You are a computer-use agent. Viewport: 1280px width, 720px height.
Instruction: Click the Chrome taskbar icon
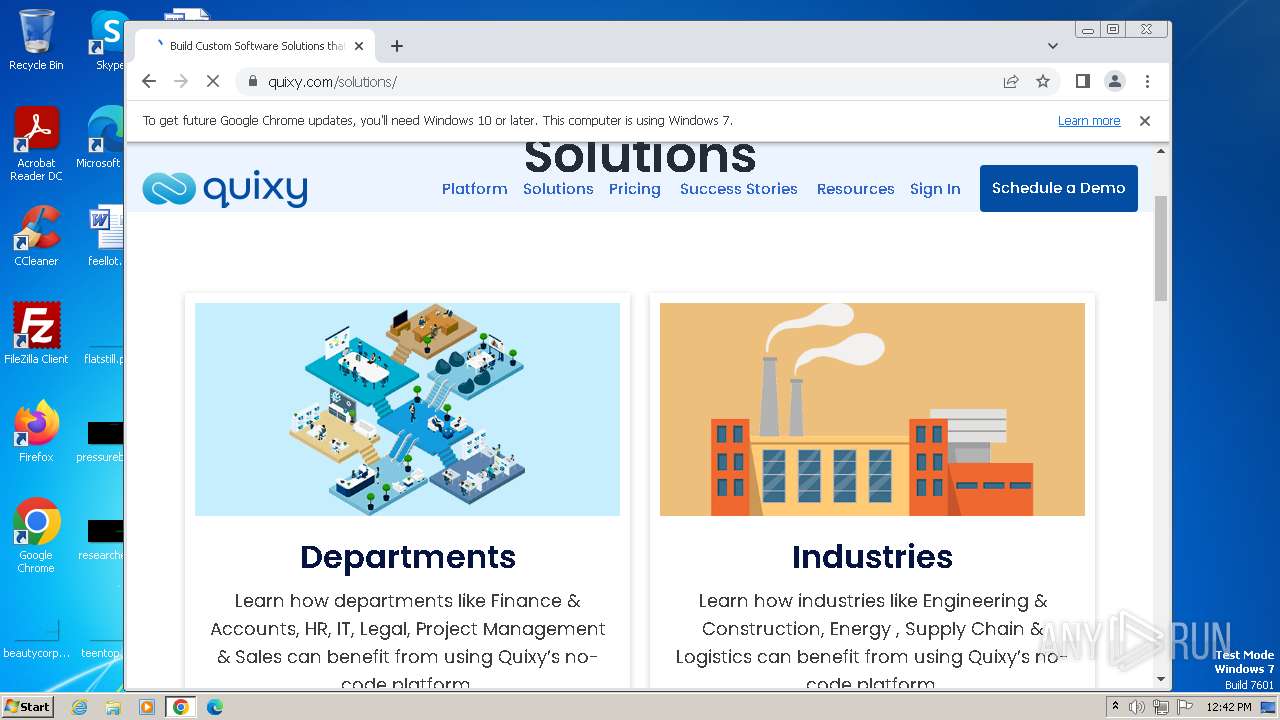click(181, 707)
